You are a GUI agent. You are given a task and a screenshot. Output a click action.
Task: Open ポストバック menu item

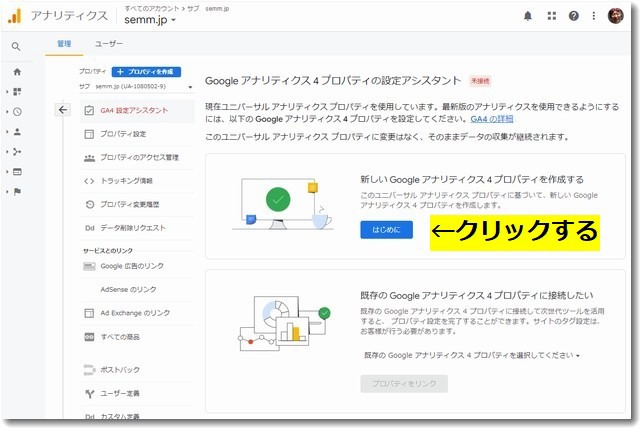point(137,370)
